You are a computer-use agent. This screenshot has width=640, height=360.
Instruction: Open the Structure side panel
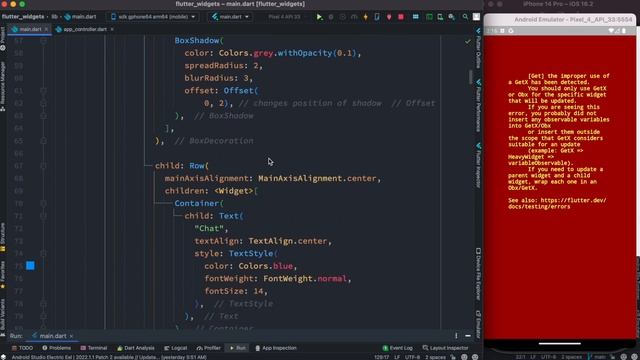coord(3,237)
